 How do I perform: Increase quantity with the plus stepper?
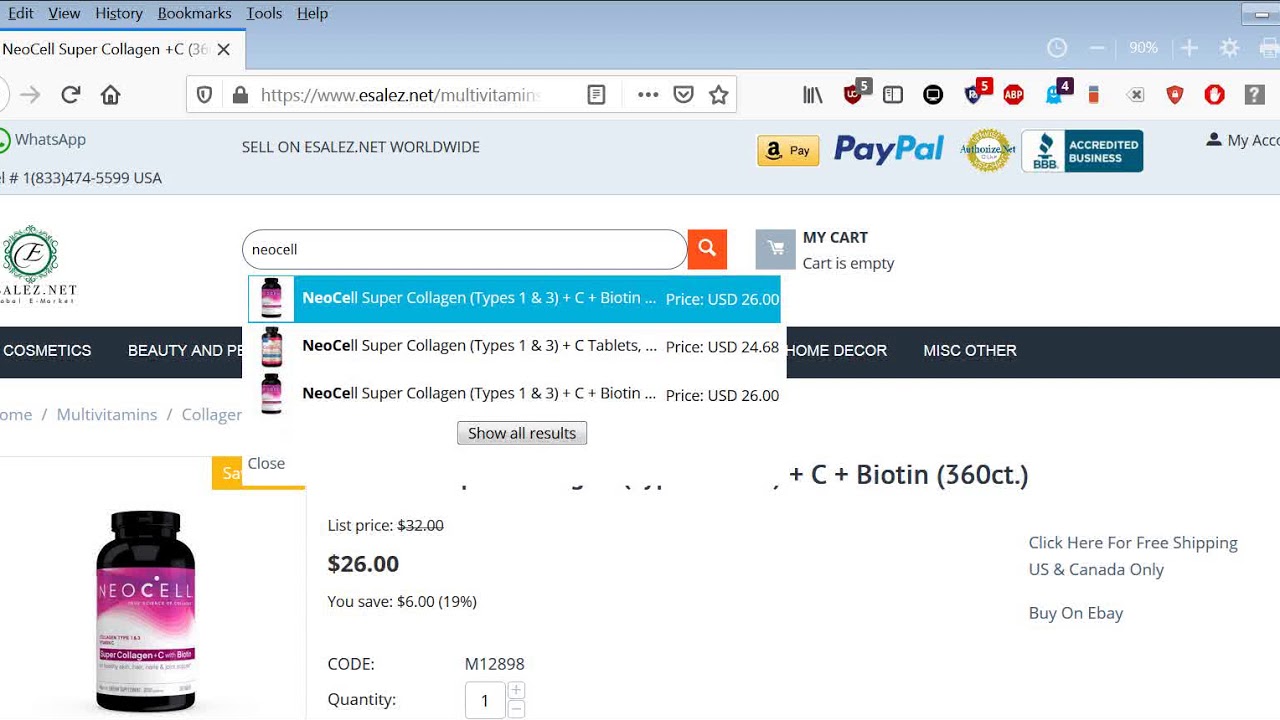516,690
